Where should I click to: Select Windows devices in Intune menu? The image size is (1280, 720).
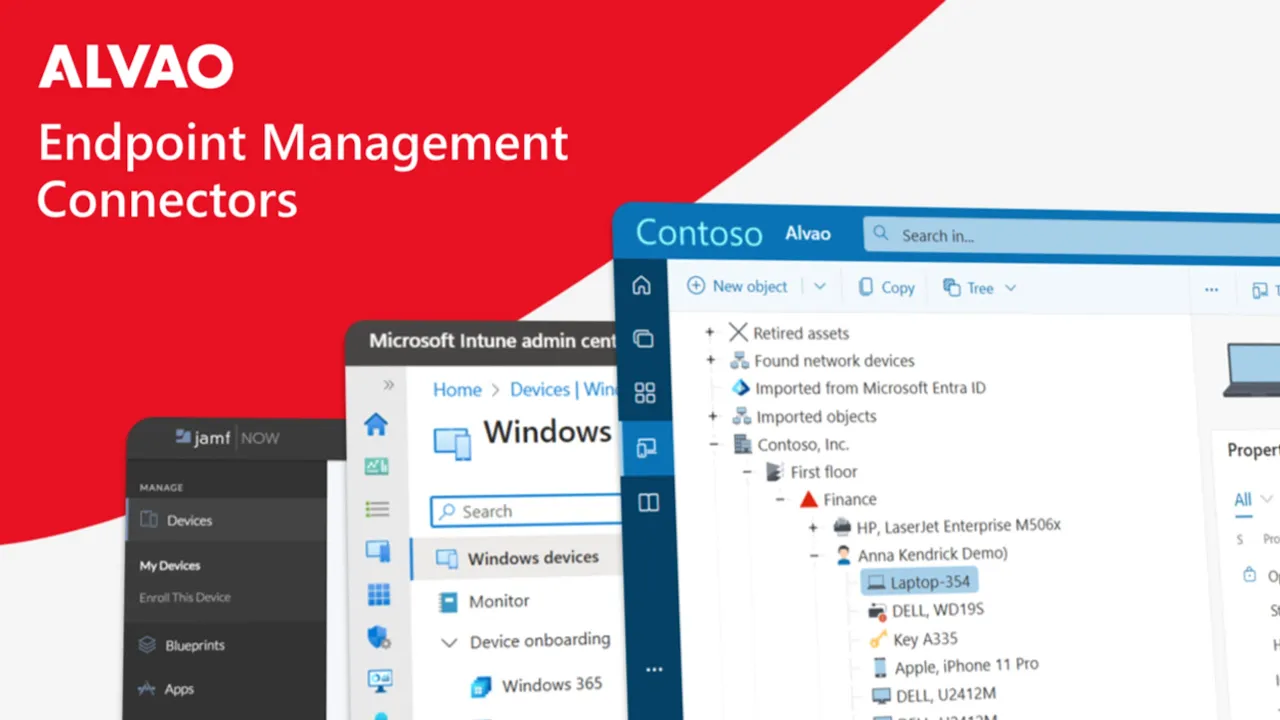click(x=517, y=558)
